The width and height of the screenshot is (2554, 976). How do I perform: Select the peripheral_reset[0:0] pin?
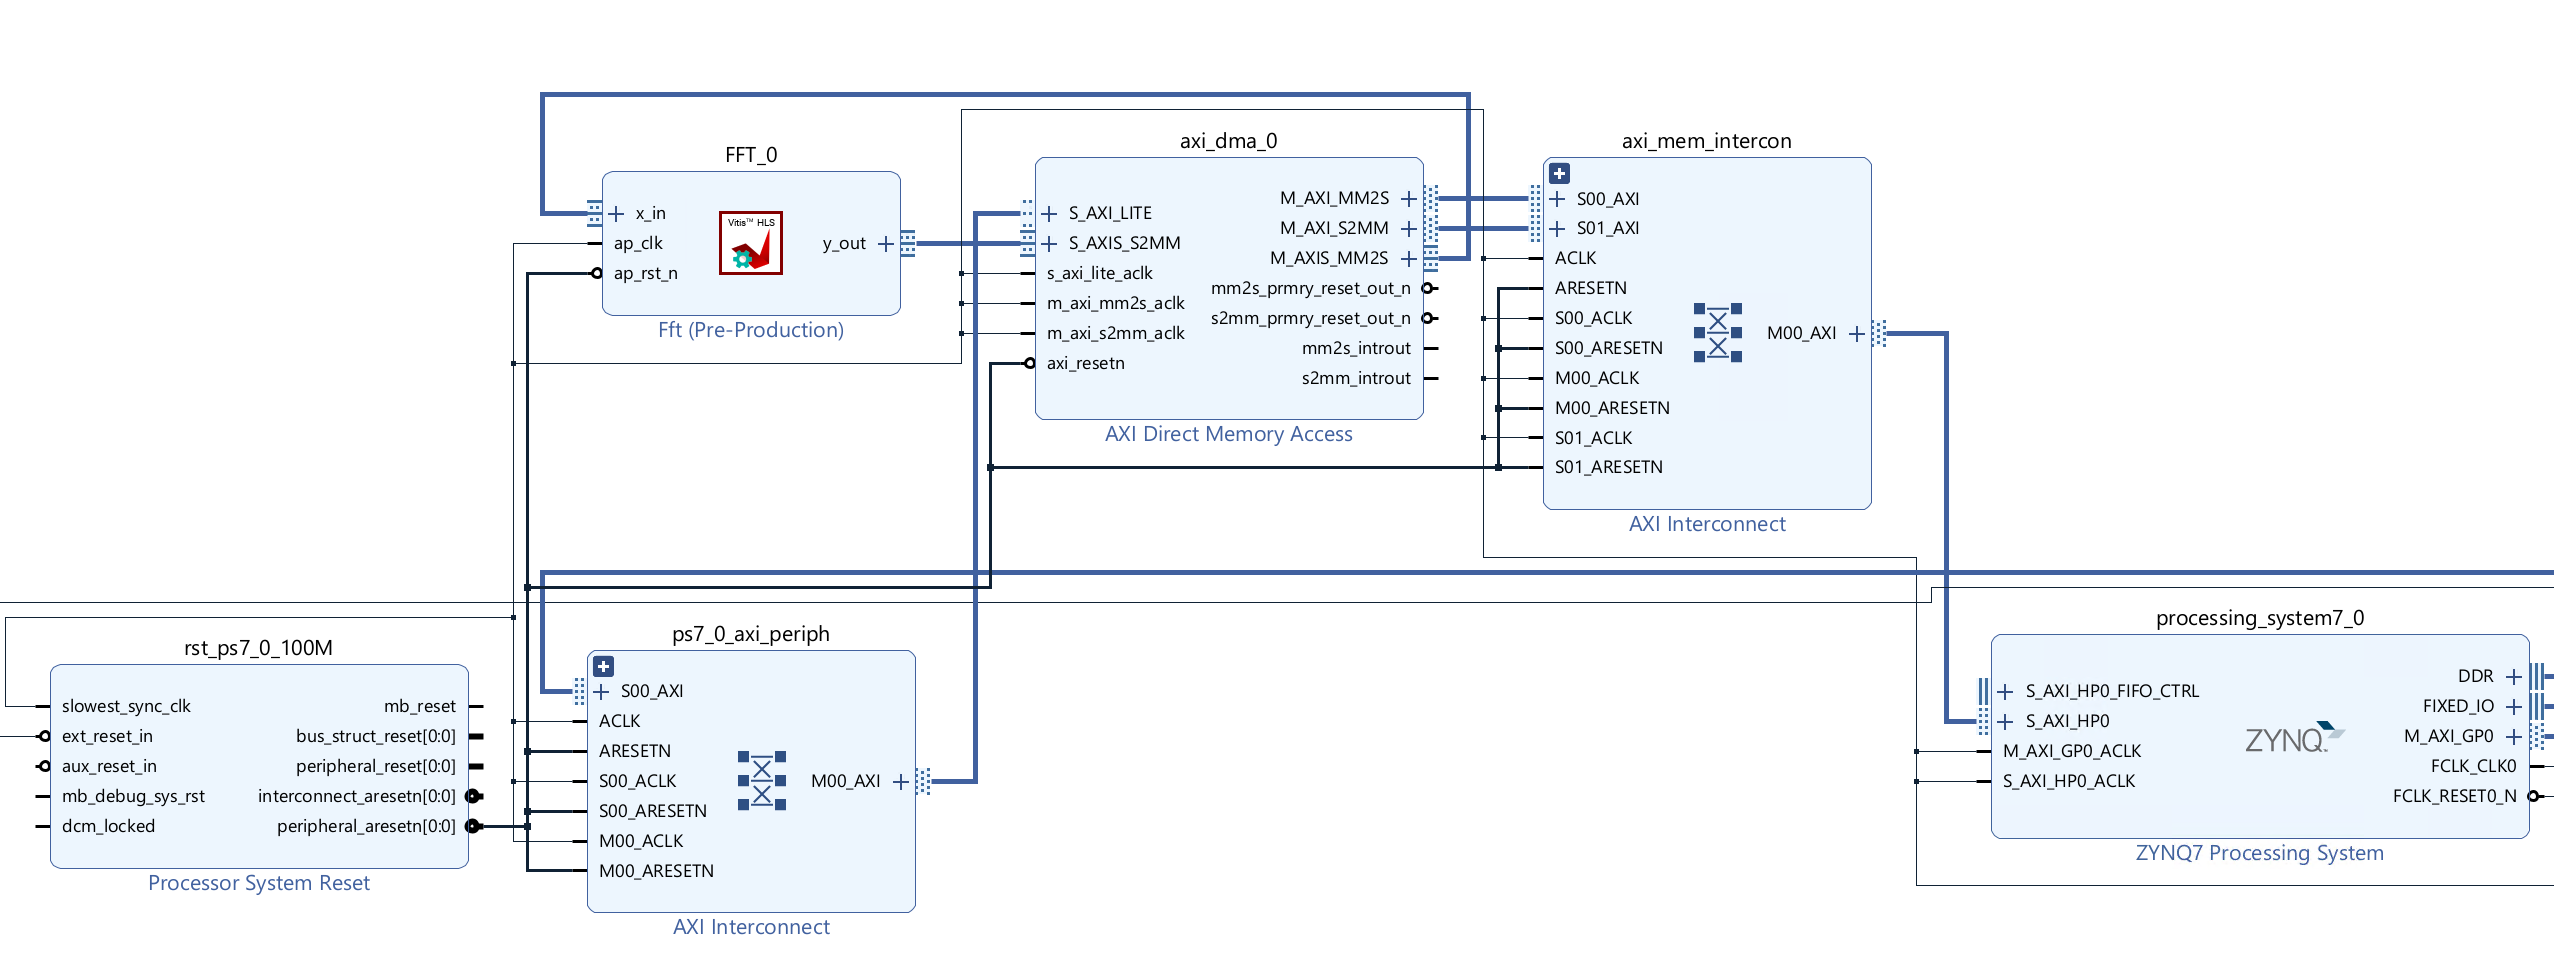coord(375,766)
